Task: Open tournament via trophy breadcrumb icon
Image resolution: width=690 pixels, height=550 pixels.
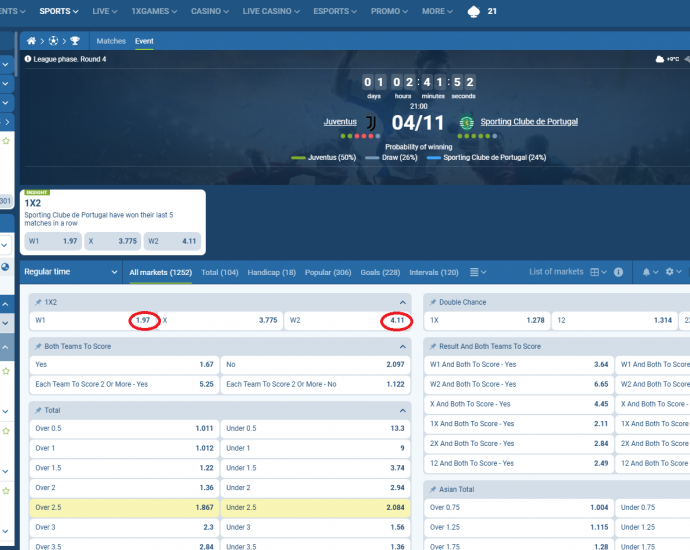Action: pyautogui.click(x=75, y=41)
